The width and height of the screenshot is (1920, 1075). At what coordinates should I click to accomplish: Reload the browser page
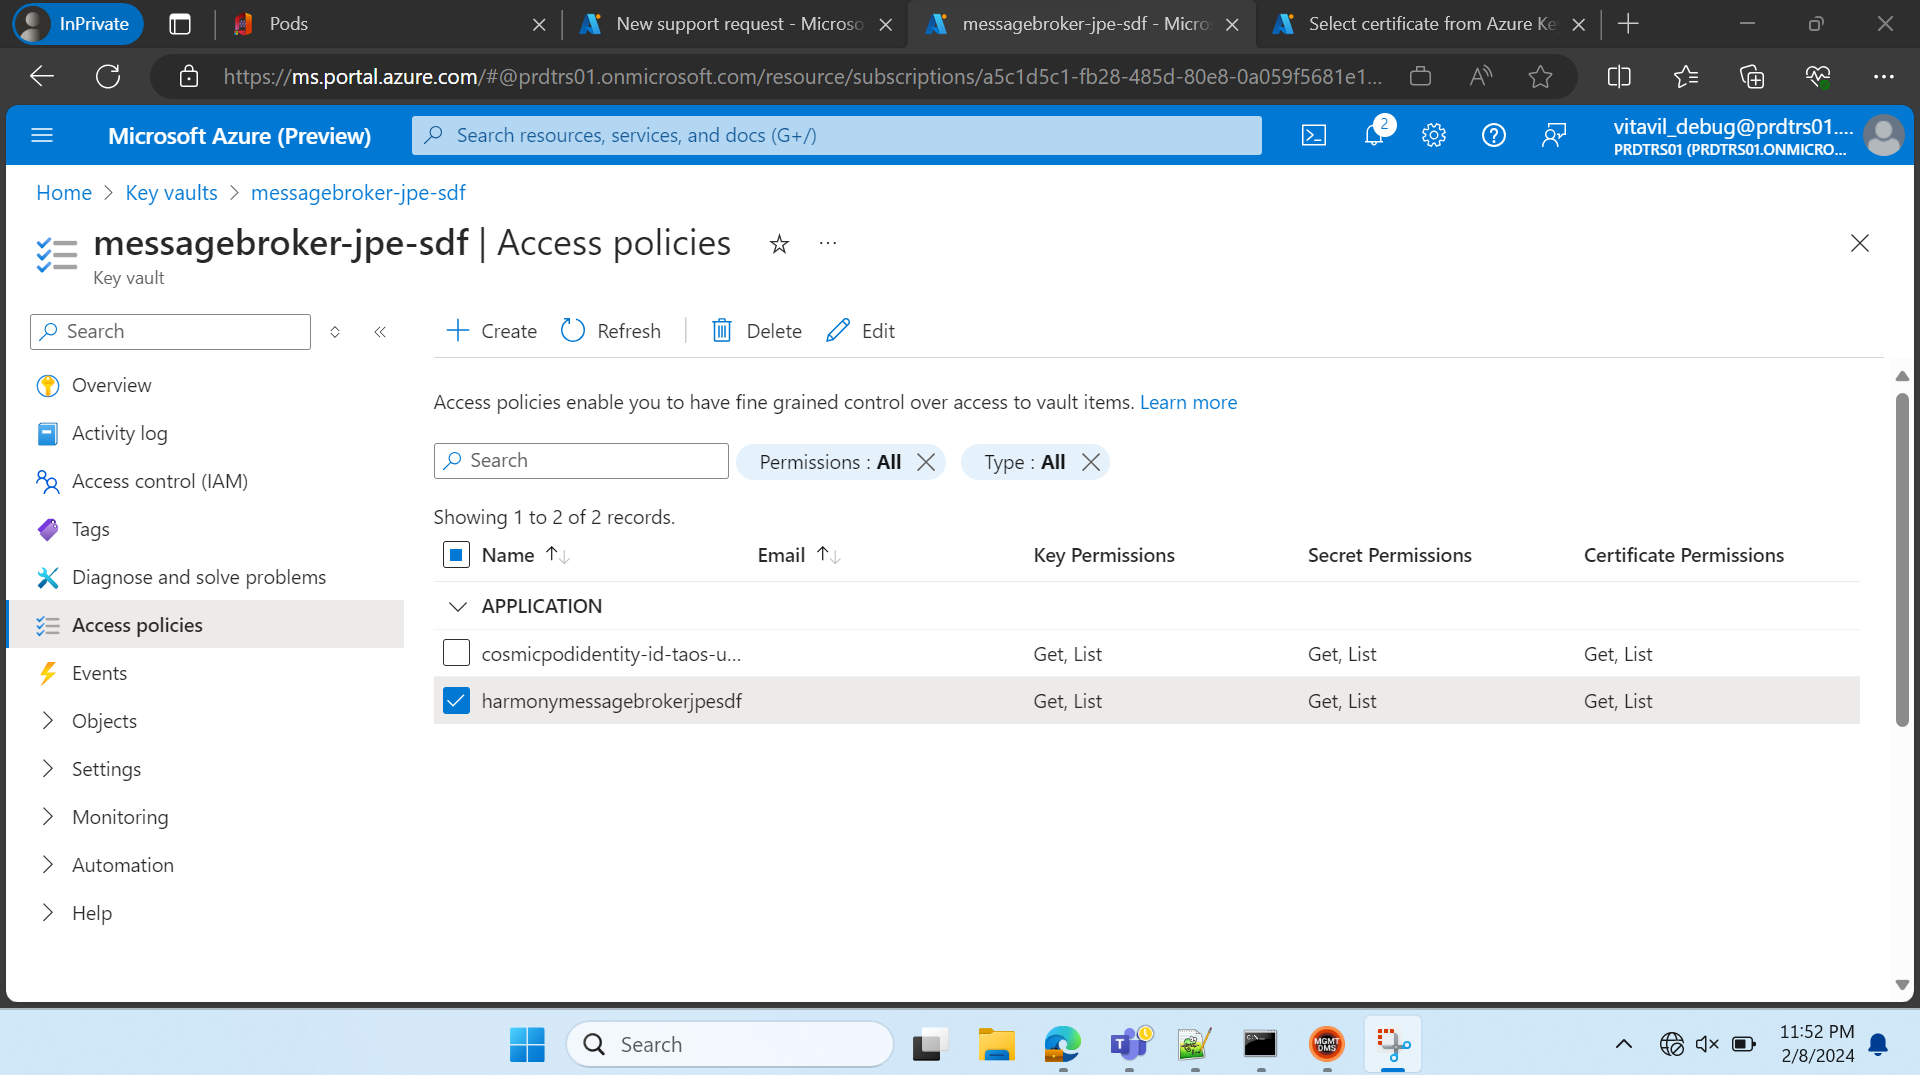click(108, 76)
